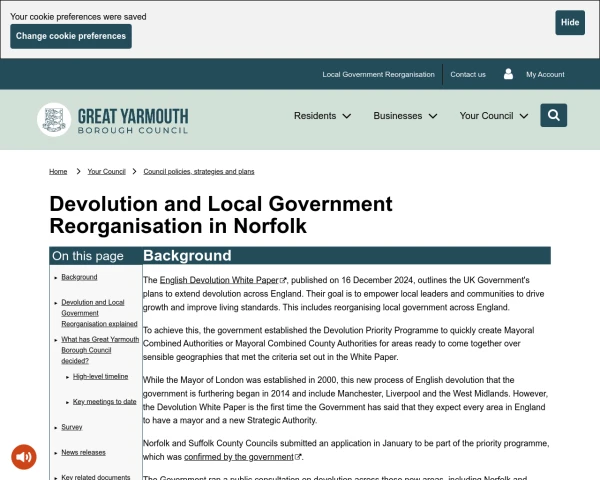
Task: Go to Survey section in sidebar
Action: (71, 427)
